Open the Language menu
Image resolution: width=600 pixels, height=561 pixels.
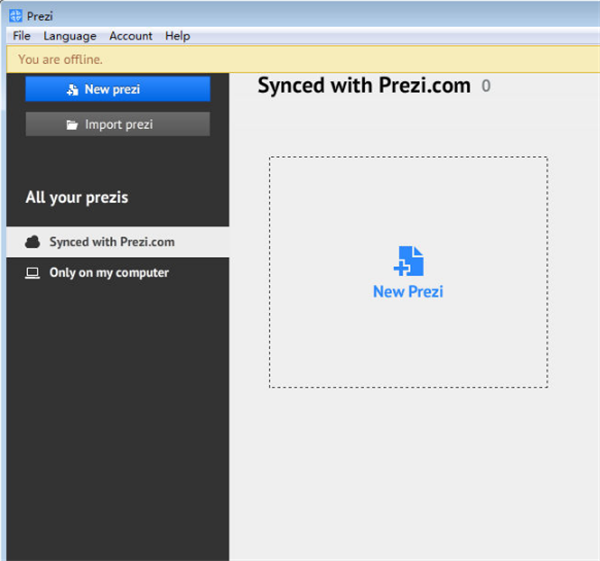tap(70, 36)
